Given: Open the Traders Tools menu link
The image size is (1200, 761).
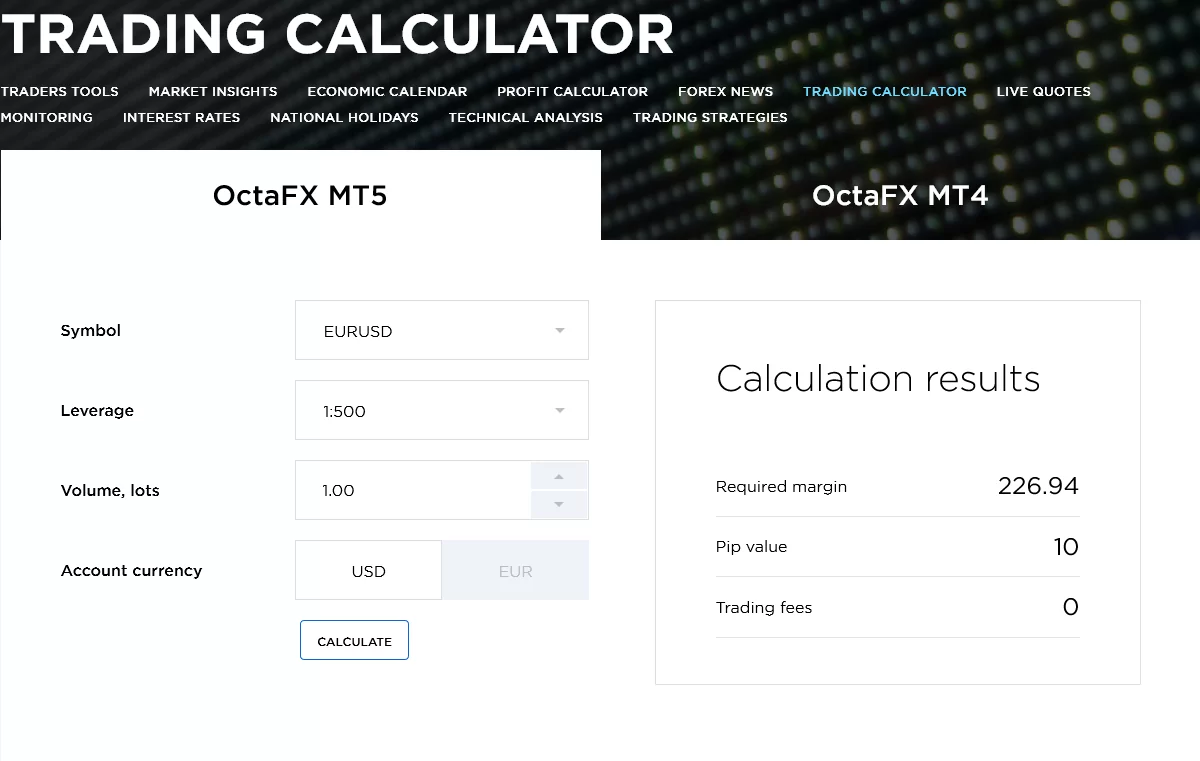Looking at the screenshot, I should (60, 91).
